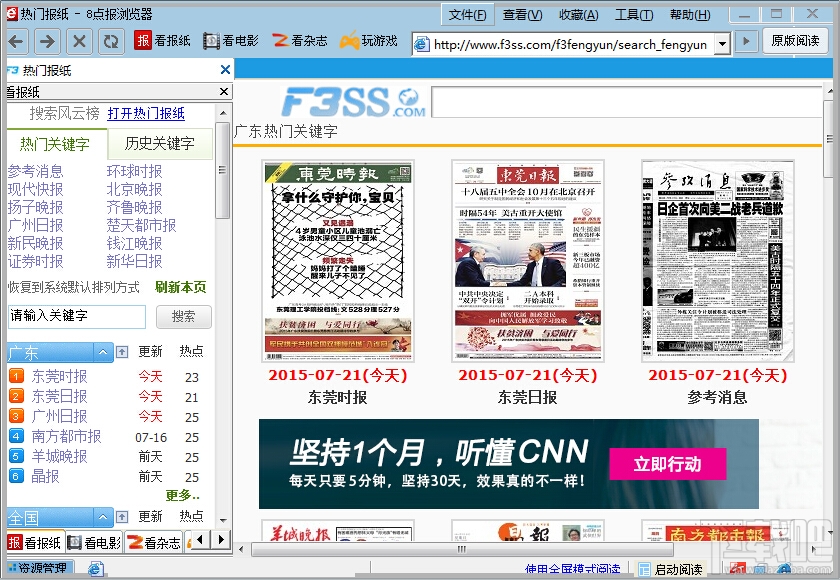Open the 帮助(H) menu

[x=690, y=15]
